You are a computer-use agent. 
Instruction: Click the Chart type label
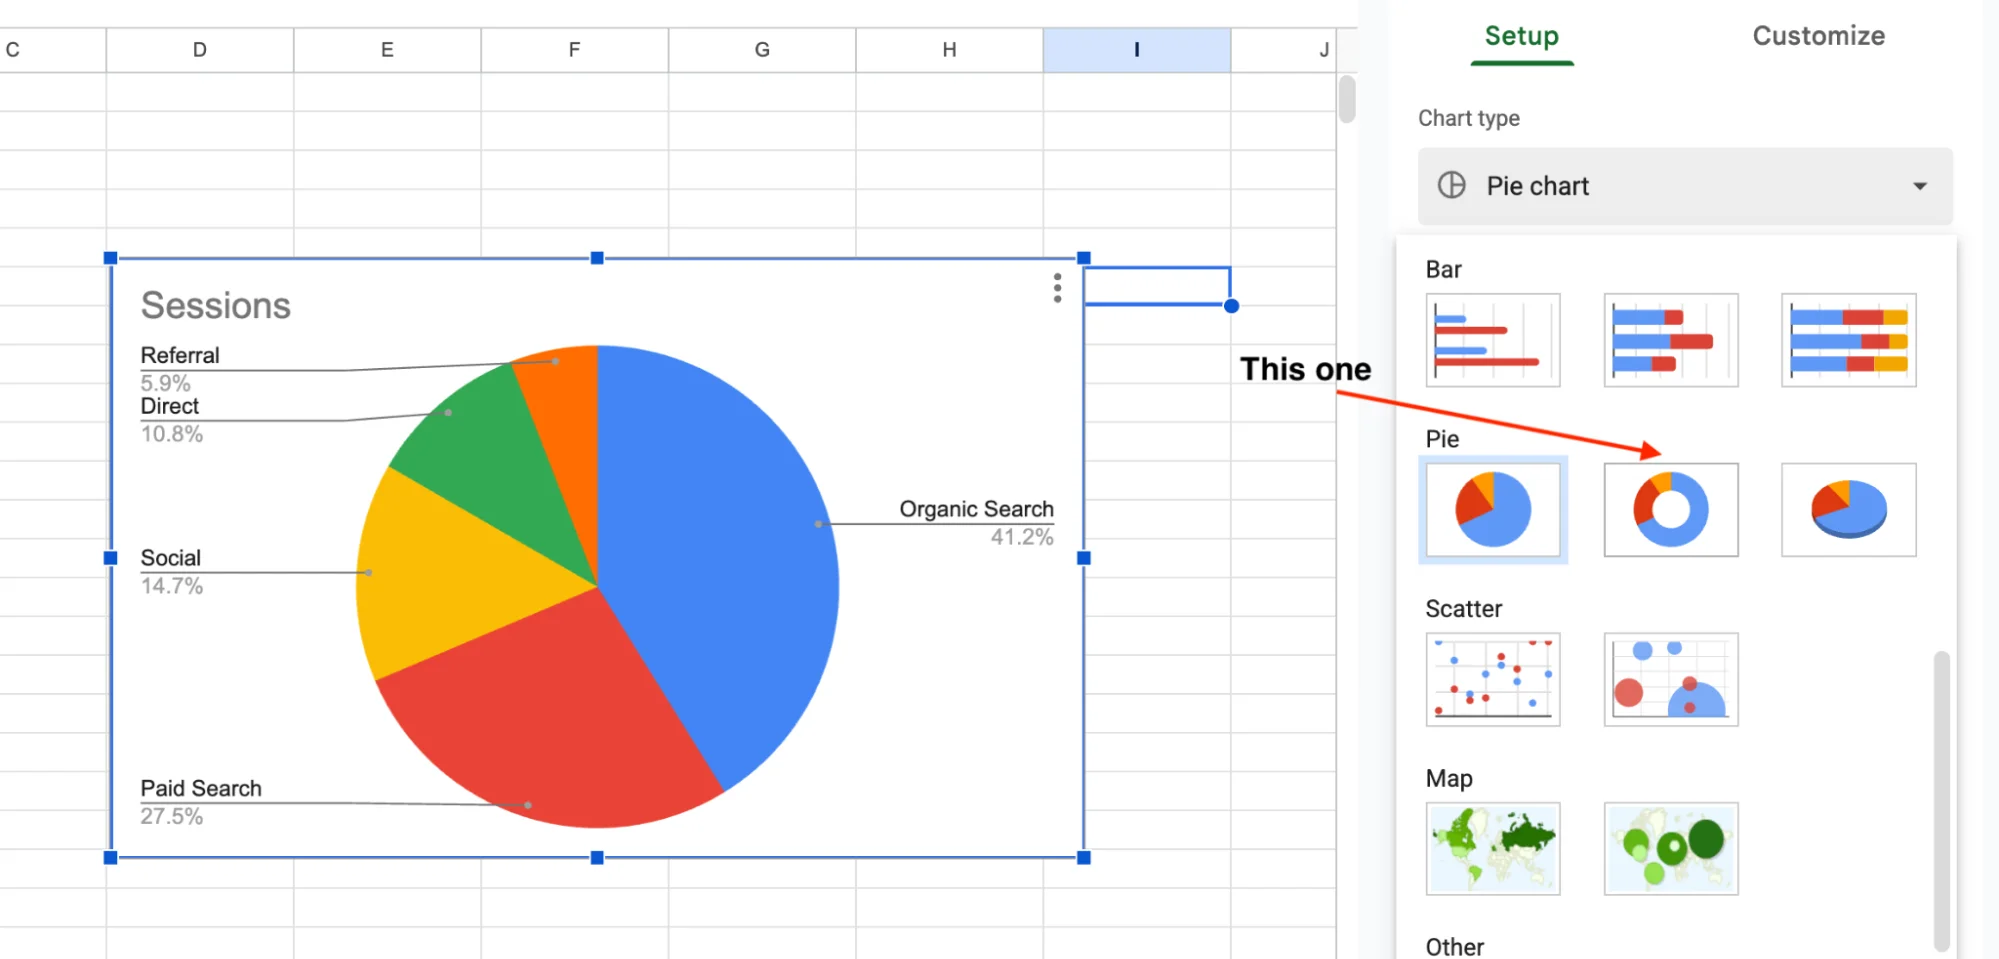click(1468, 118)
